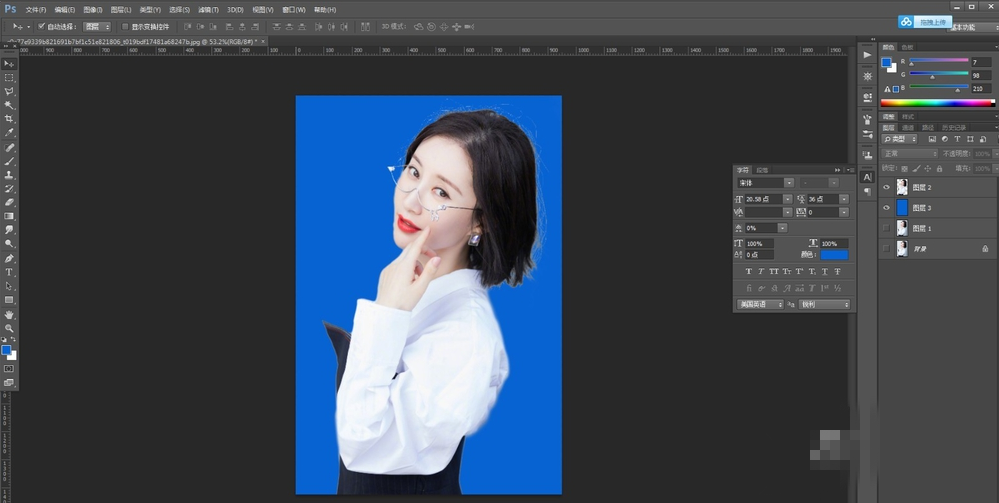Select the Eyedropper tool
Viewport: 999px width, 503px height.
coord(10,133)
